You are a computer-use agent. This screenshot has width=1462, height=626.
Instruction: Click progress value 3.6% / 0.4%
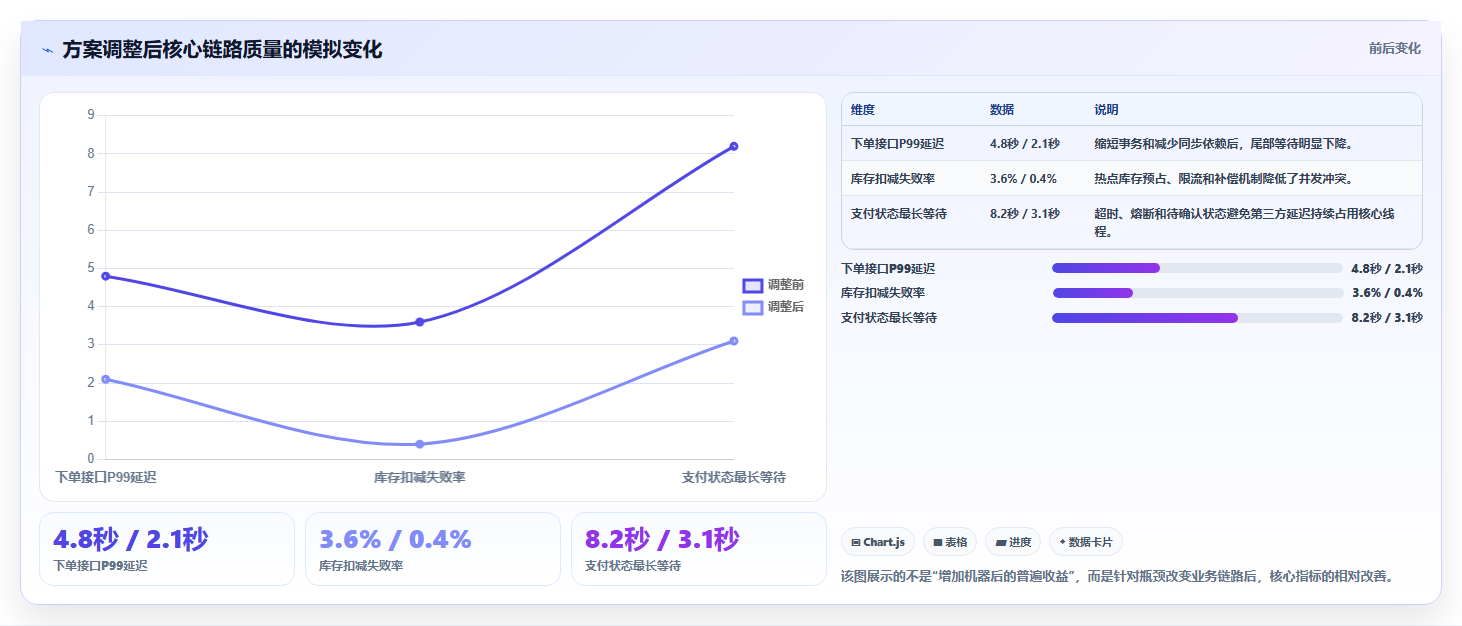1387,293
